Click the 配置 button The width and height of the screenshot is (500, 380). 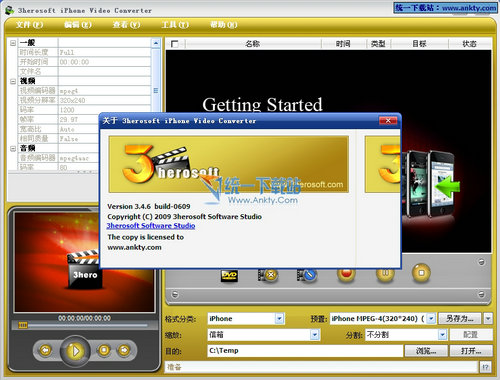tap(471, 334)
